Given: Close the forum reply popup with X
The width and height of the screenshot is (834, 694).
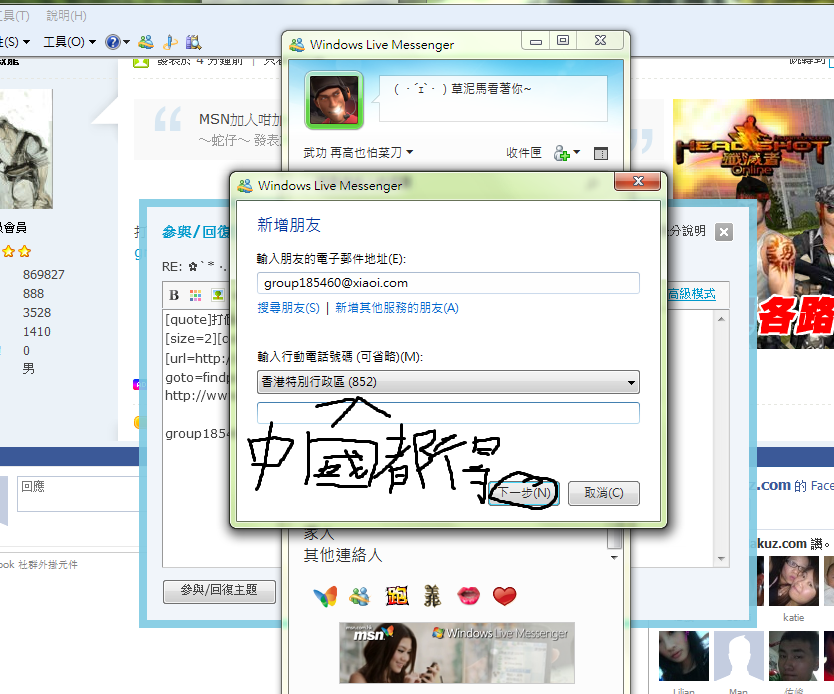Looking at the screenshot, I should click(x=723, y=232).
